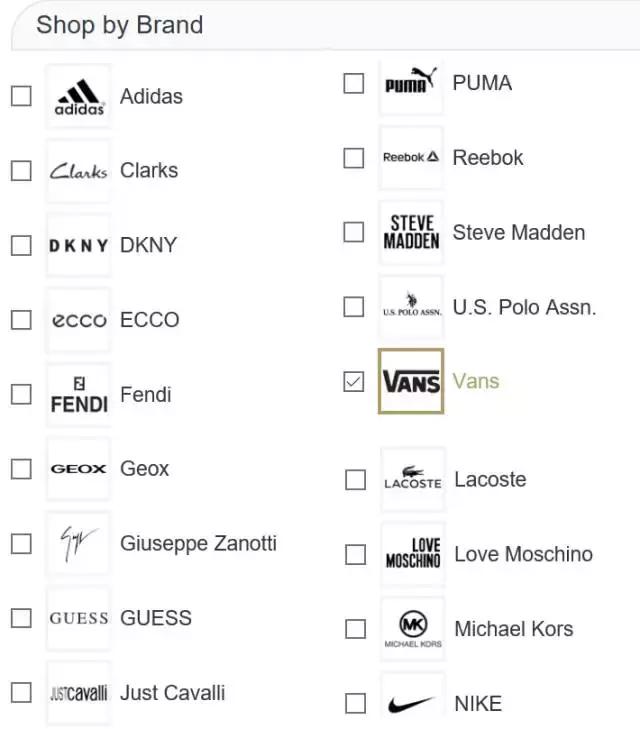The width and height of the screenshot is (640, 729).
Task: Enable the Clarks brand filter checkbox
Action: [21, 171]
